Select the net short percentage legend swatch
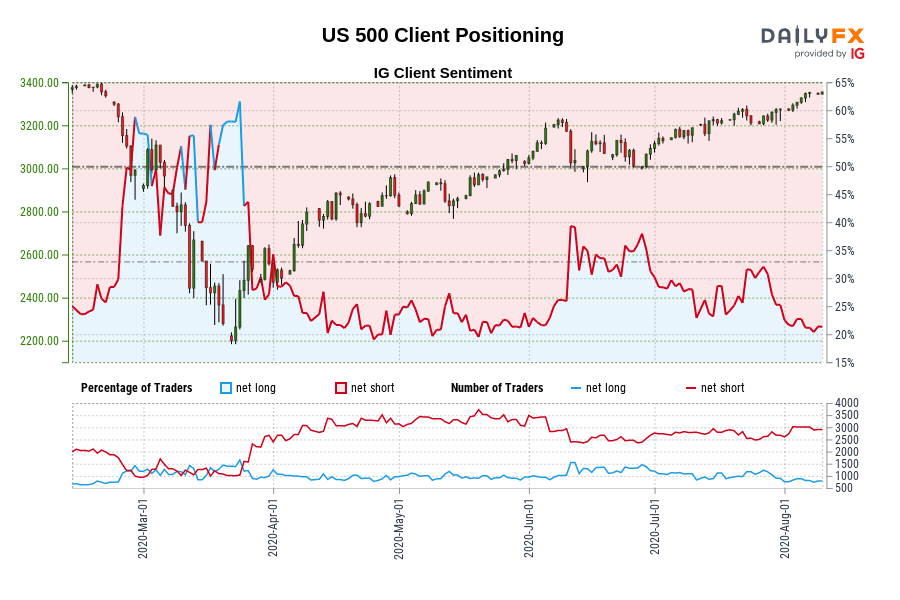Screen dimensions: 900x600 click(x=341, y=388)
